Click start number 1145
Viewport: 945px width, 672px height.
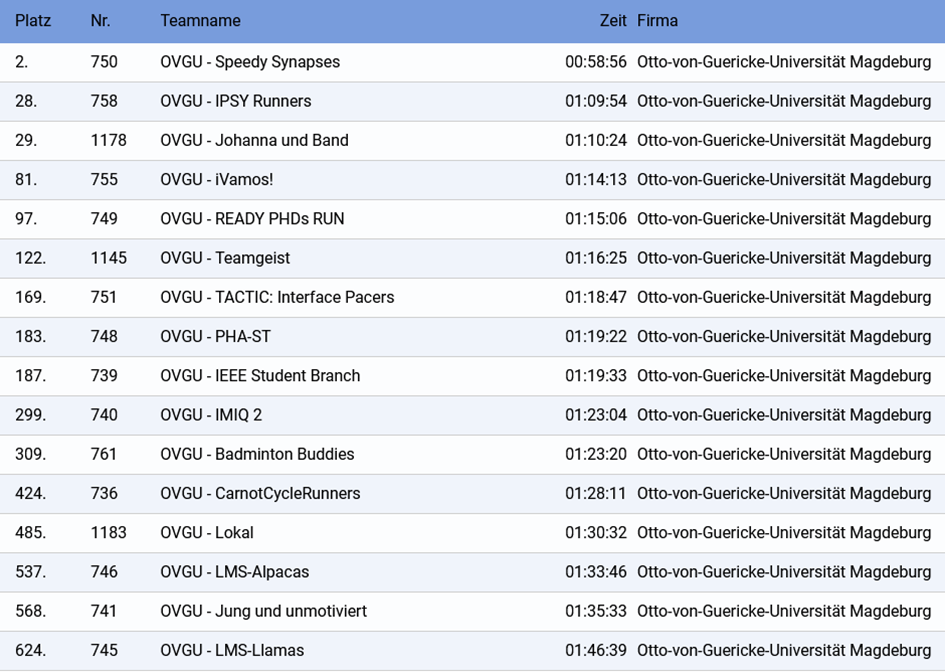[108, 258]
